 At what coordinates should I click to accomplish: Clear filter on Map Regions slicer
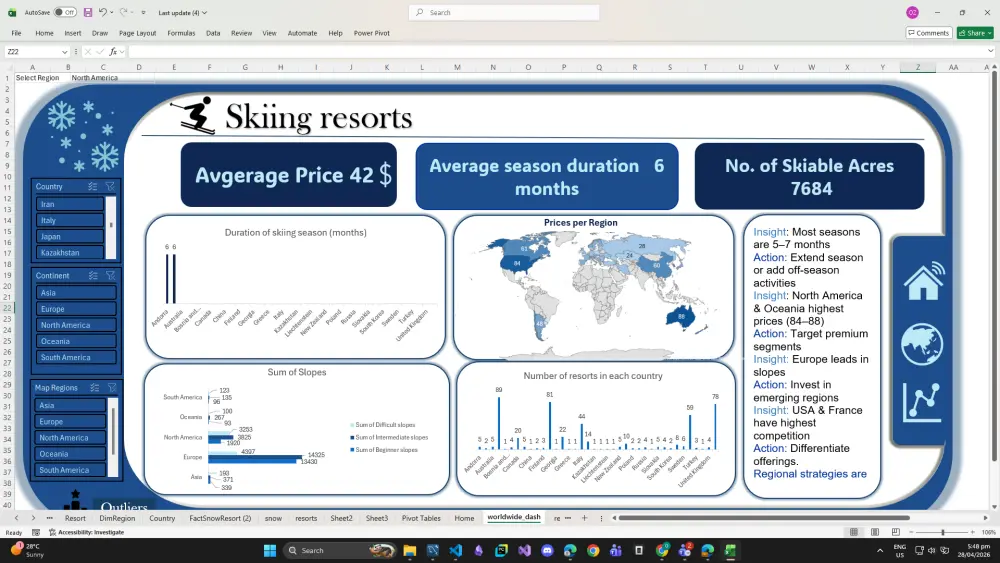click(112, 388)
